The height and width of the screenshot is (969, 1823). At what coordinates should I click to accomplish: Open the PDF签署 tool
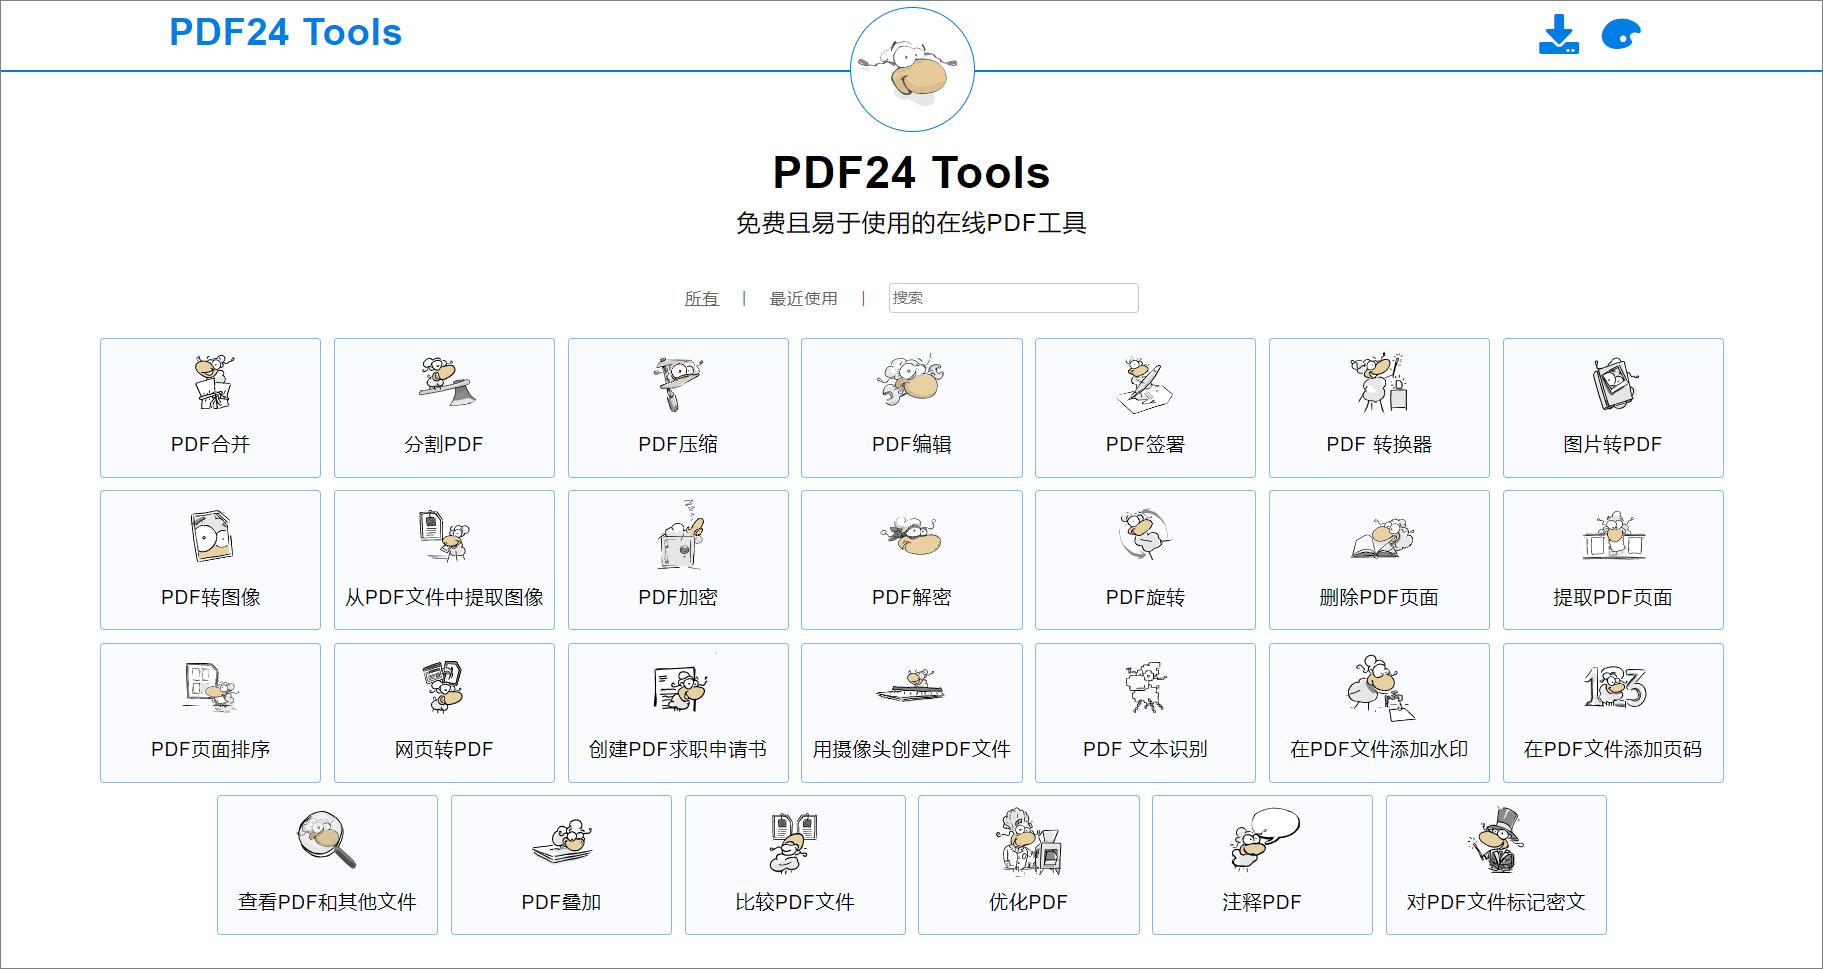coord(1145,407)
